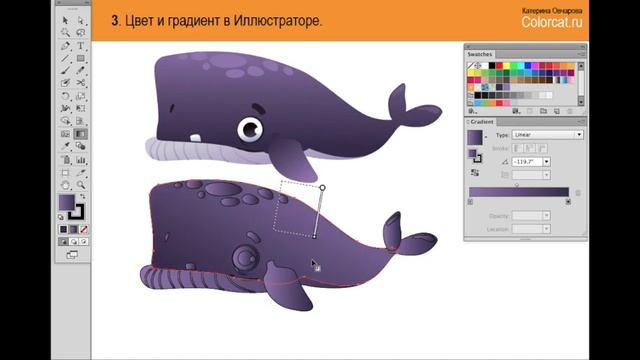The height and width of the screenshot is (360, 640).
Task: Click the Swap Fill and Stroke arrow
Action: click(82, 197)
